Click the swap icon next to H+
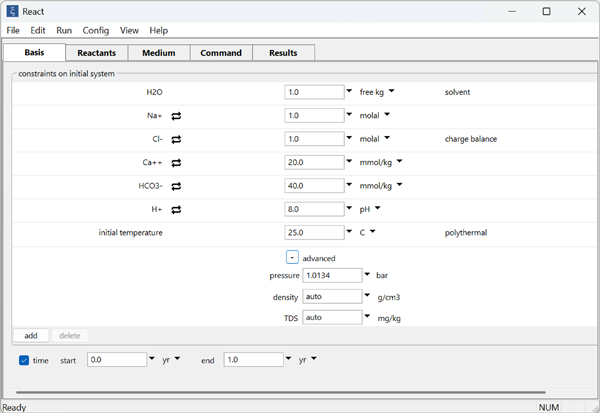 coord(177,209)
